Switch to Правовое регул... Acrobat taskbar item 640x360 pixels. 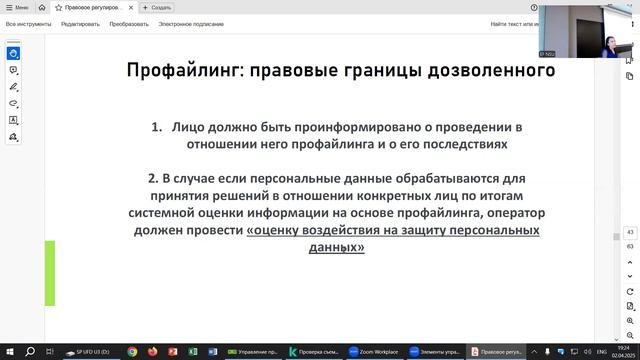point(496,352)
